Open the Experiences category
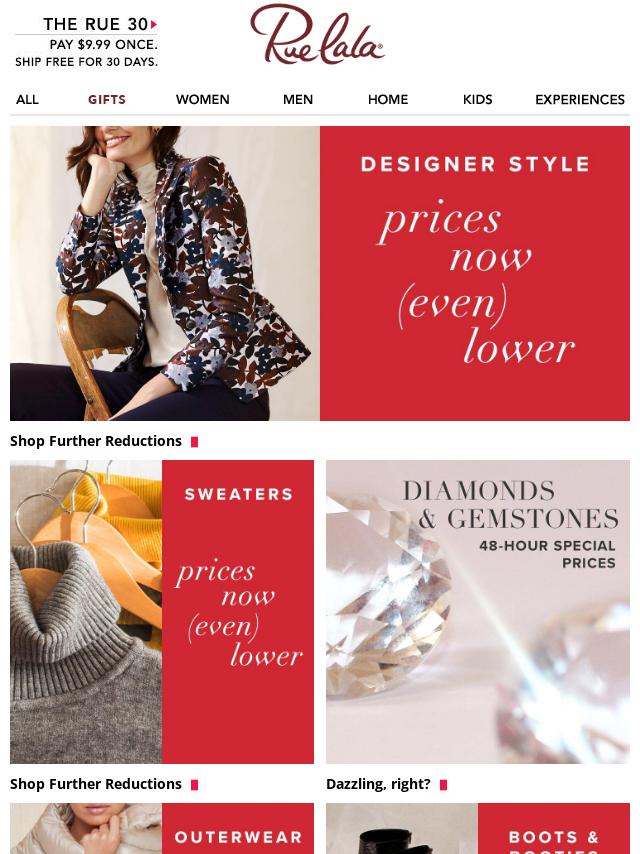The height and width of the screenshot is (854, 640). (x=580, y=100)
